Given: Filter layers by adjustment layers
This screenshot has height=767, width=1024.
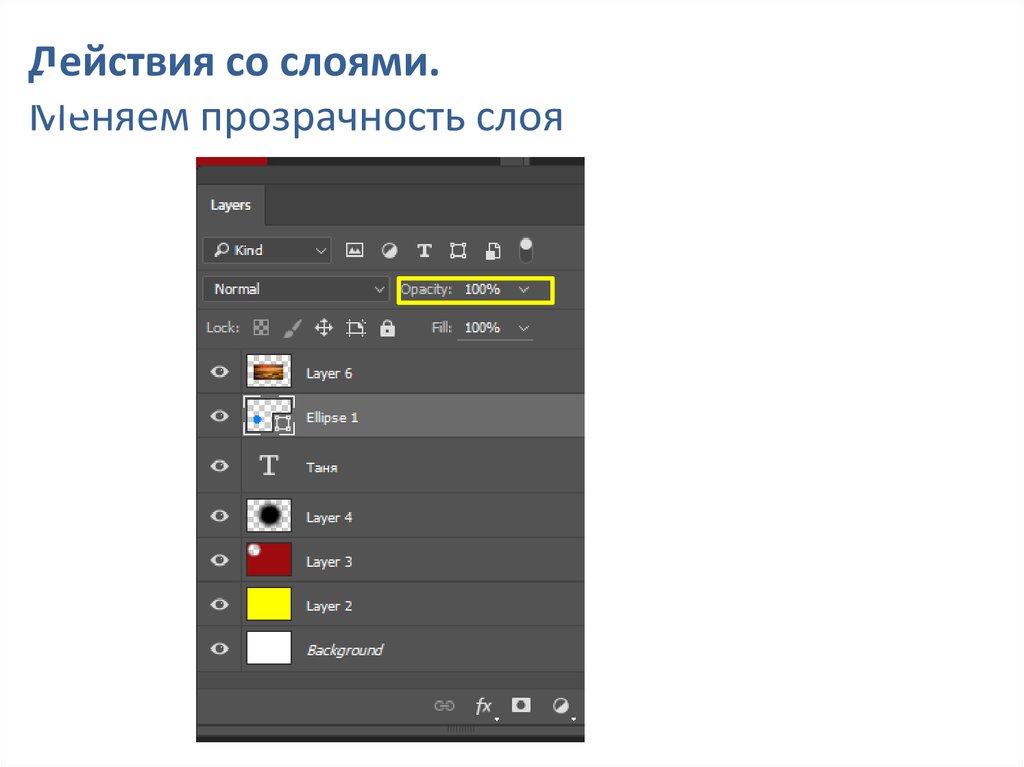Looking at the screenshot, I should coord(389,250).
